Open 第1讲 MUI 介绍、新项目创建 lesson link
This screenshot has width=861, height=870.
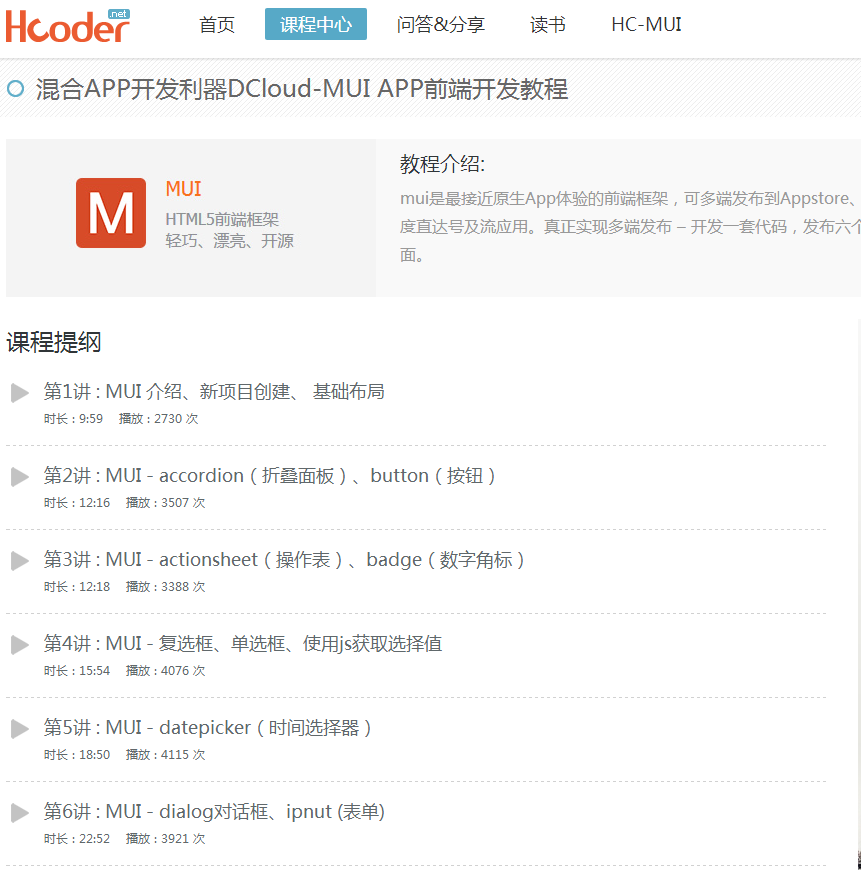coord(214,392)
